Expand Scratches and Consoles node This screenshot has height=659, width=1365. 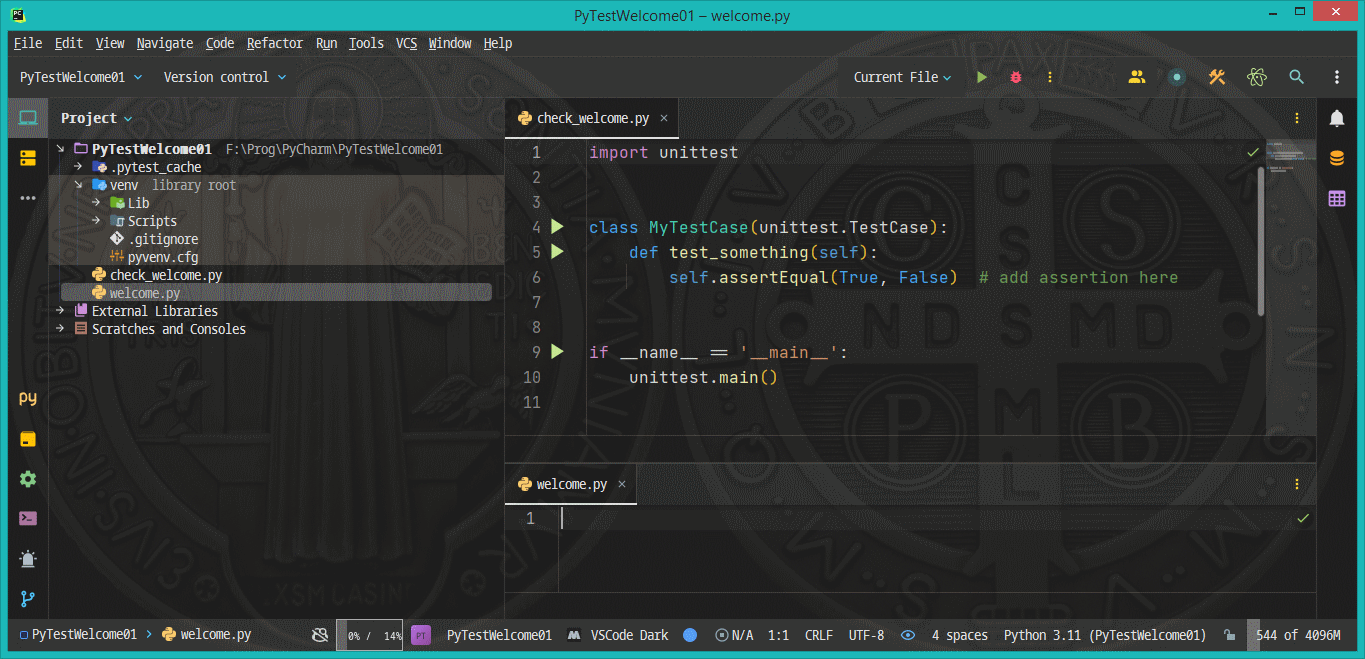pyautogui.click(x=60, y=329)
